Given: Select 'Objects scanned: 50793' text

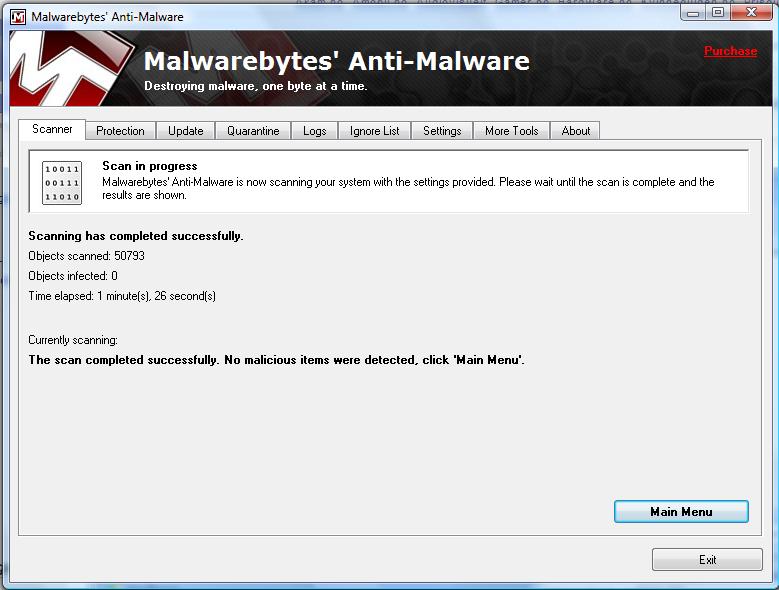Looking at the screenshot, I should click(x=86, y=256).
